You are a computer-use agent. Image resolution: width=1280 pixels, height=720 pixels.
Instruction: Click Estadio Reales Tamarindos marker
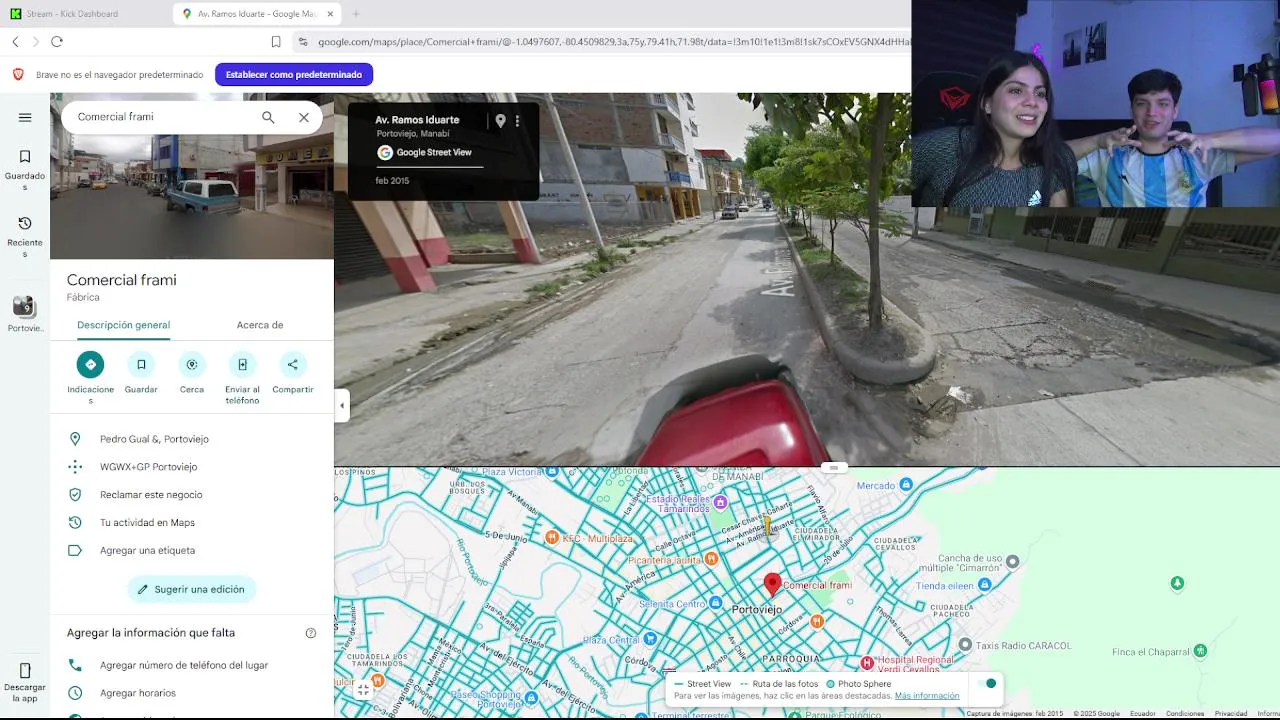[x=721, y=502]
